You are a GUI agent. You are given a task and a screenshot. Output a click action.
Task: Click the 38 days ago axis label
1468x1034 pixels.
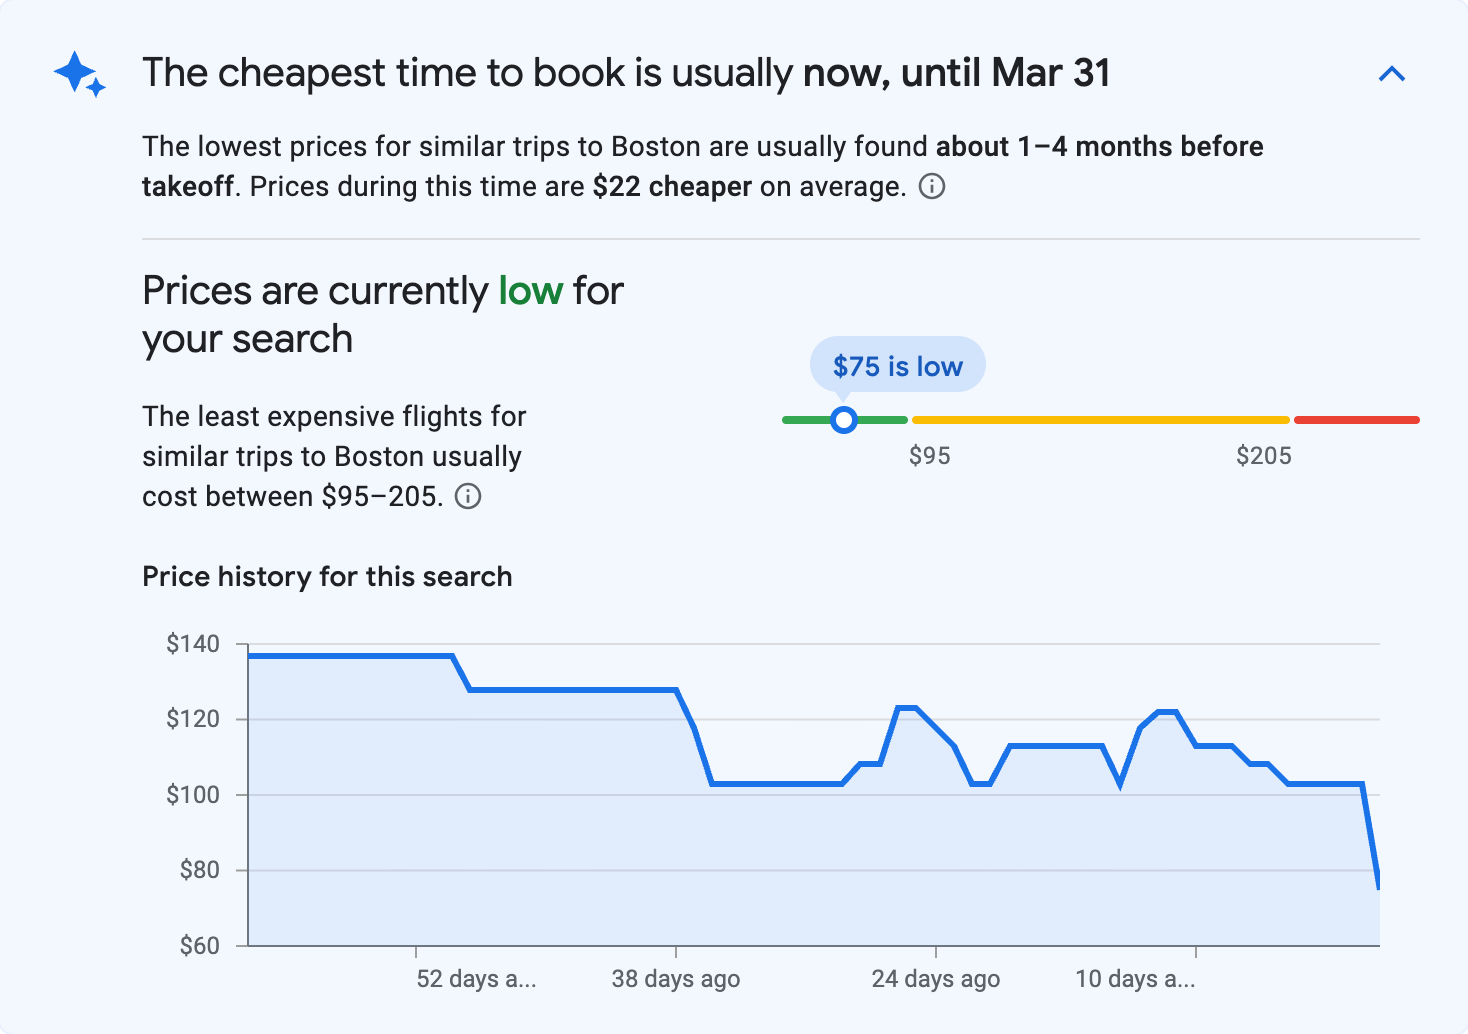(x=676, y=979)
